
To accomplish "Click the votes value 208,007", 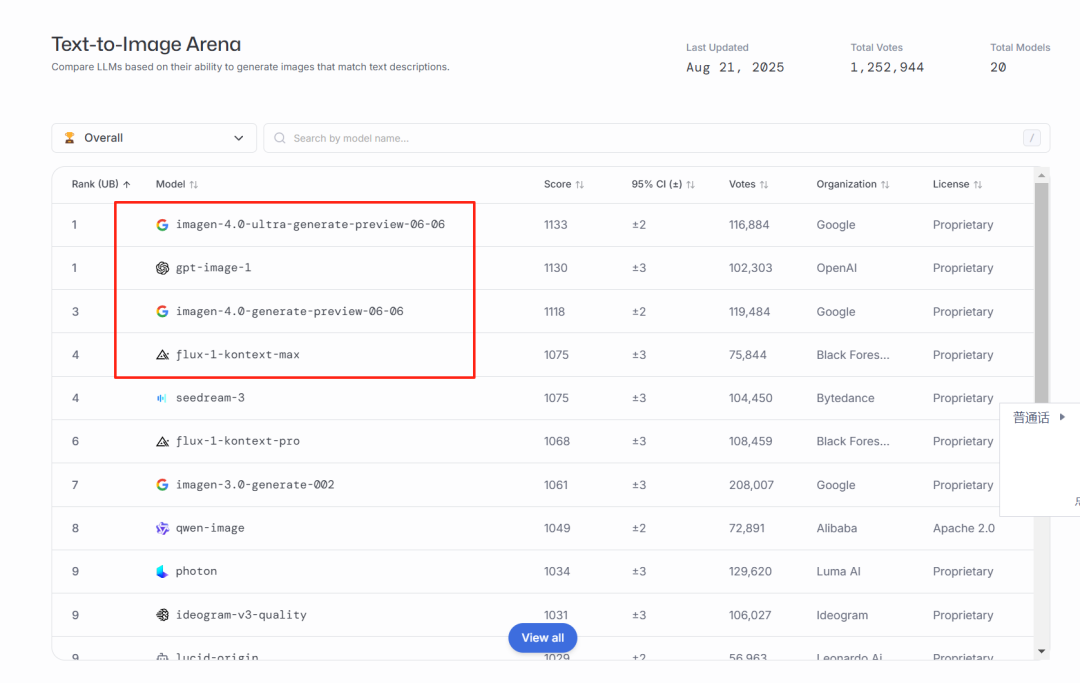I will (751, 485).
